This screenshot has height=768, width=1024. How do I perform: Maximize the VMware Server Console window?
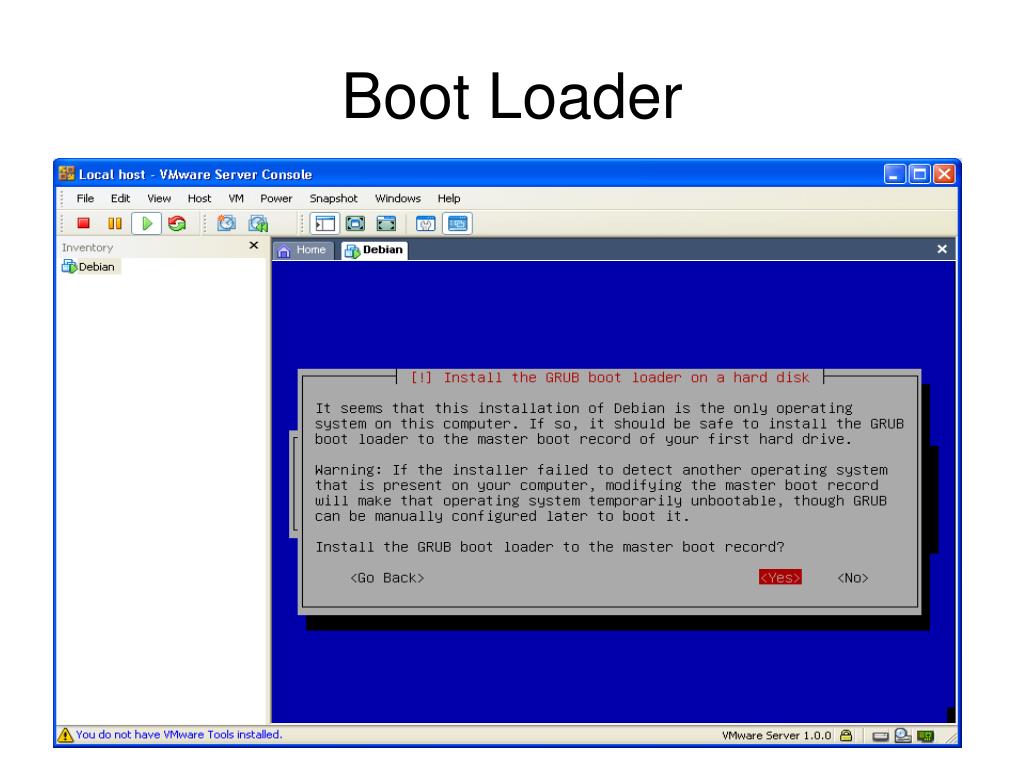click(920, 174)
